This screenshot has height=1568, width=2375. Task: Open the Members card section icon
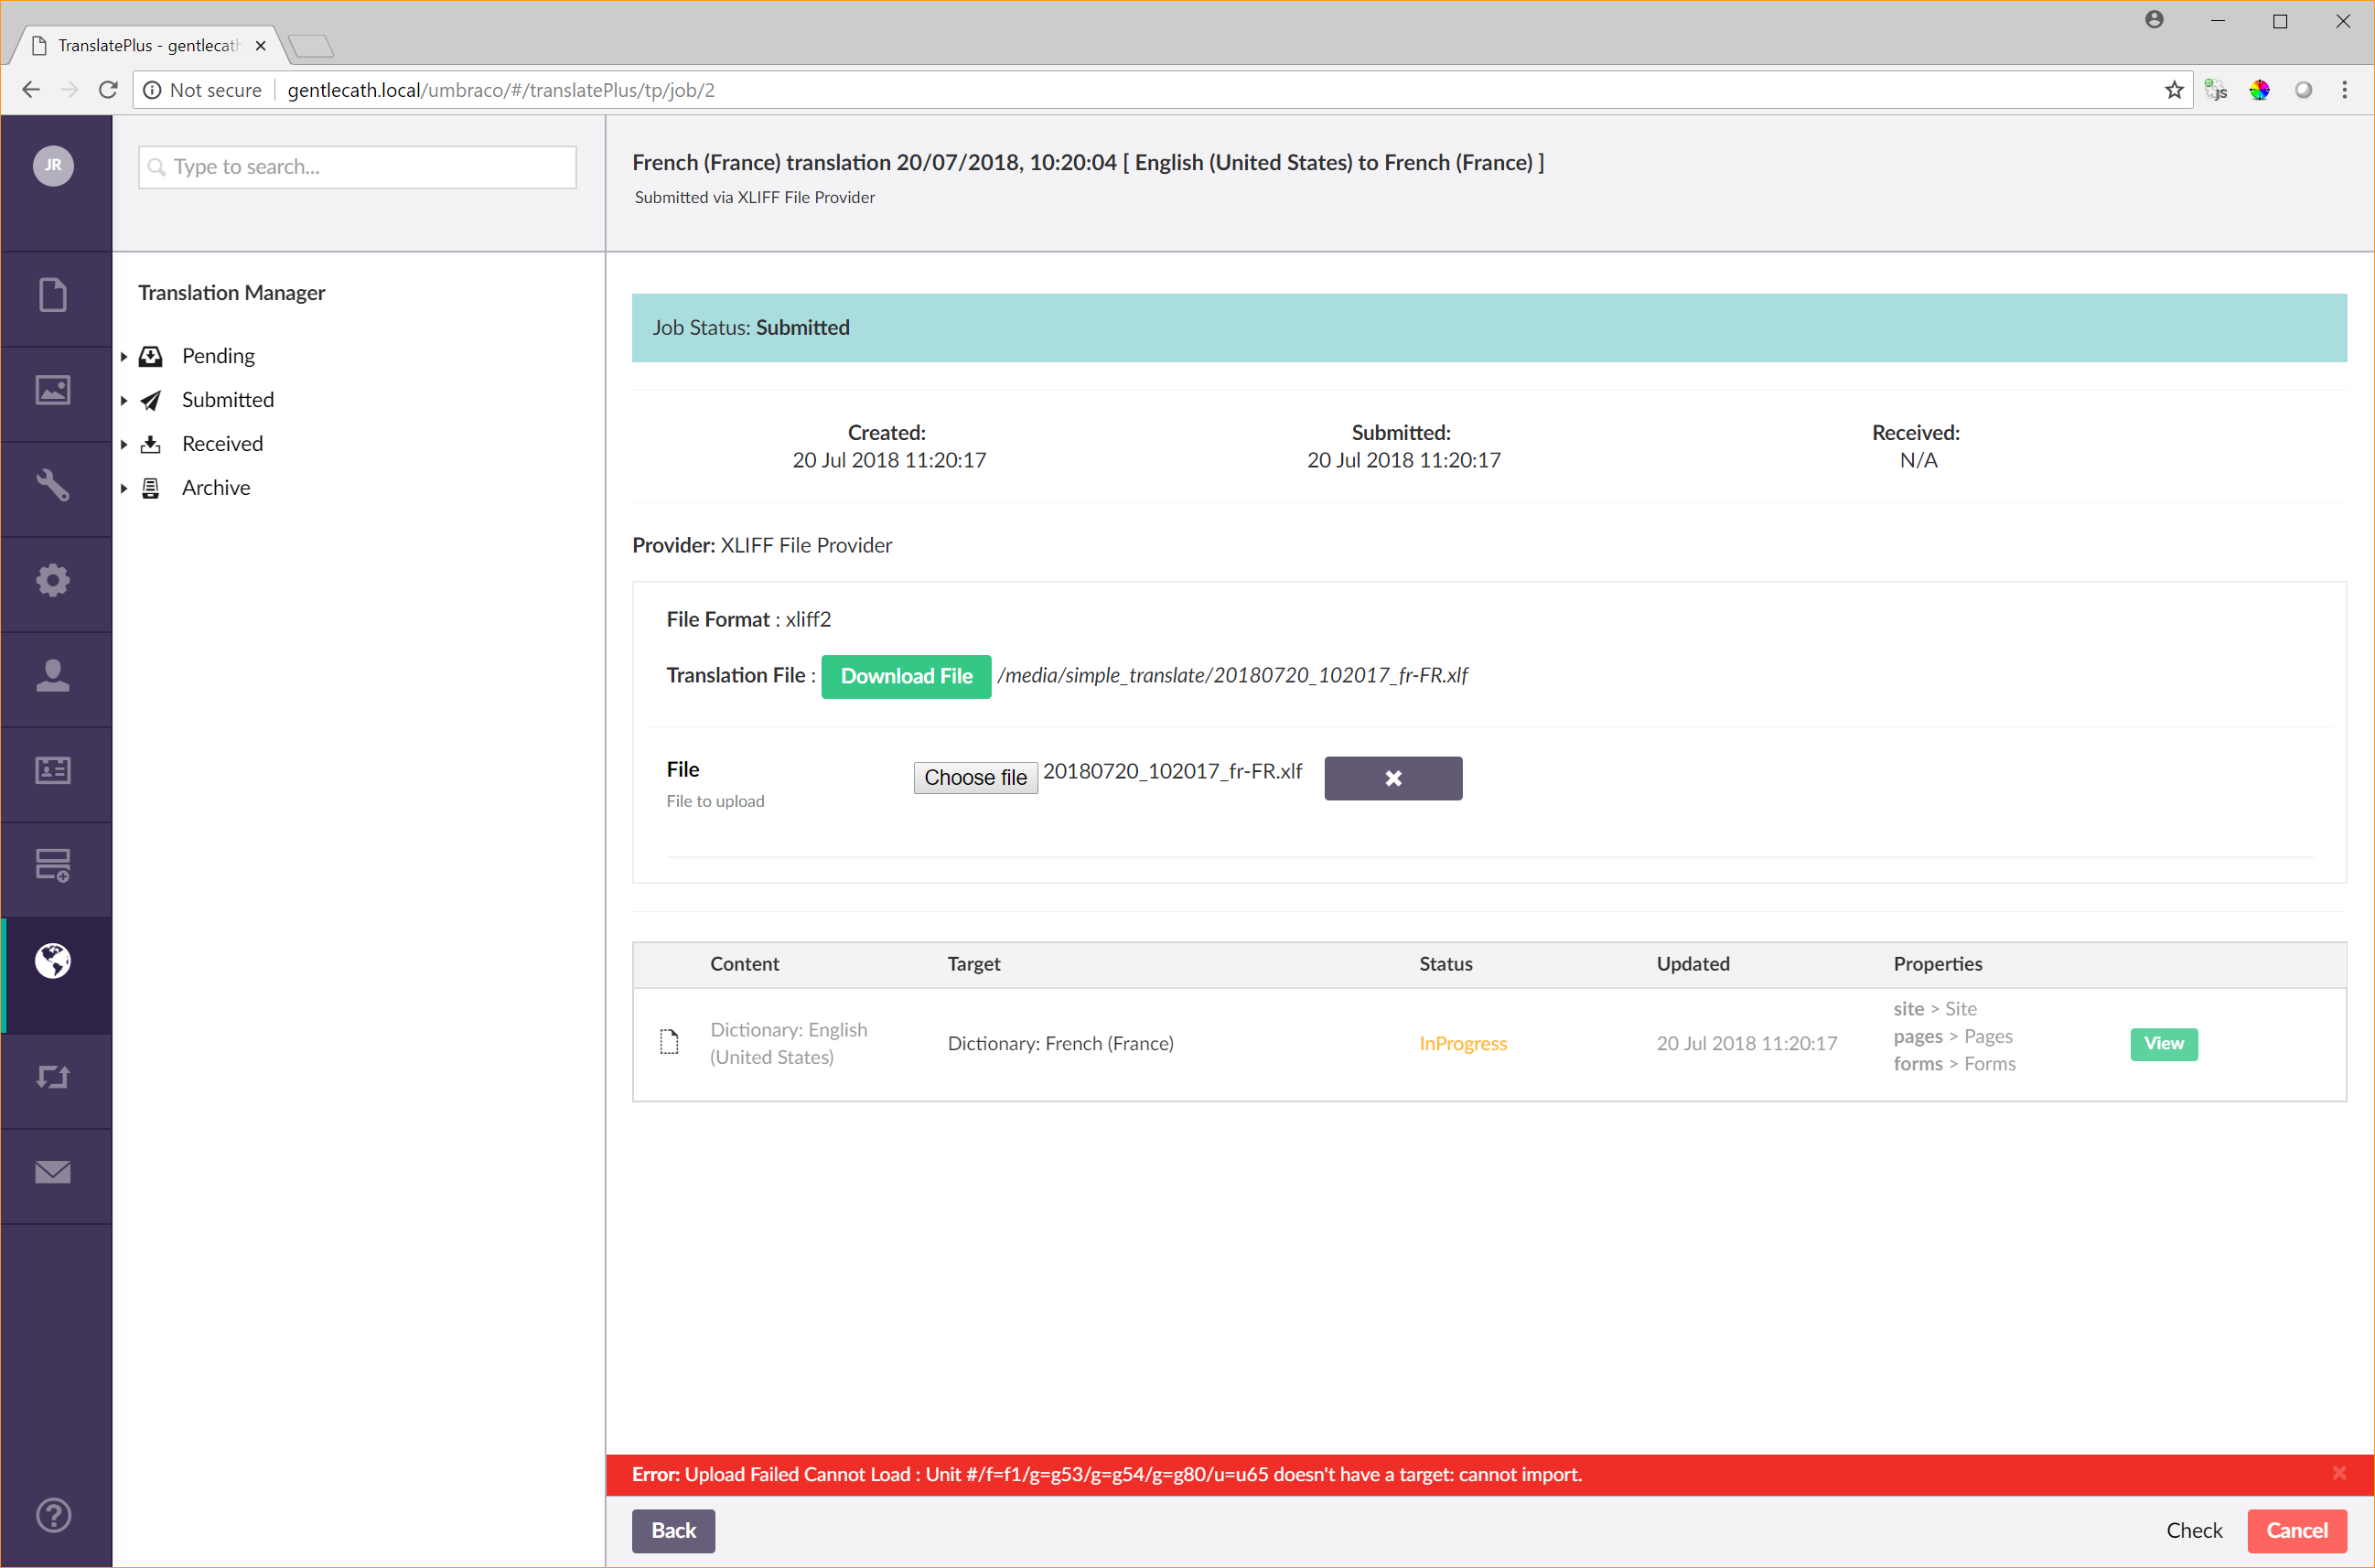53,770
